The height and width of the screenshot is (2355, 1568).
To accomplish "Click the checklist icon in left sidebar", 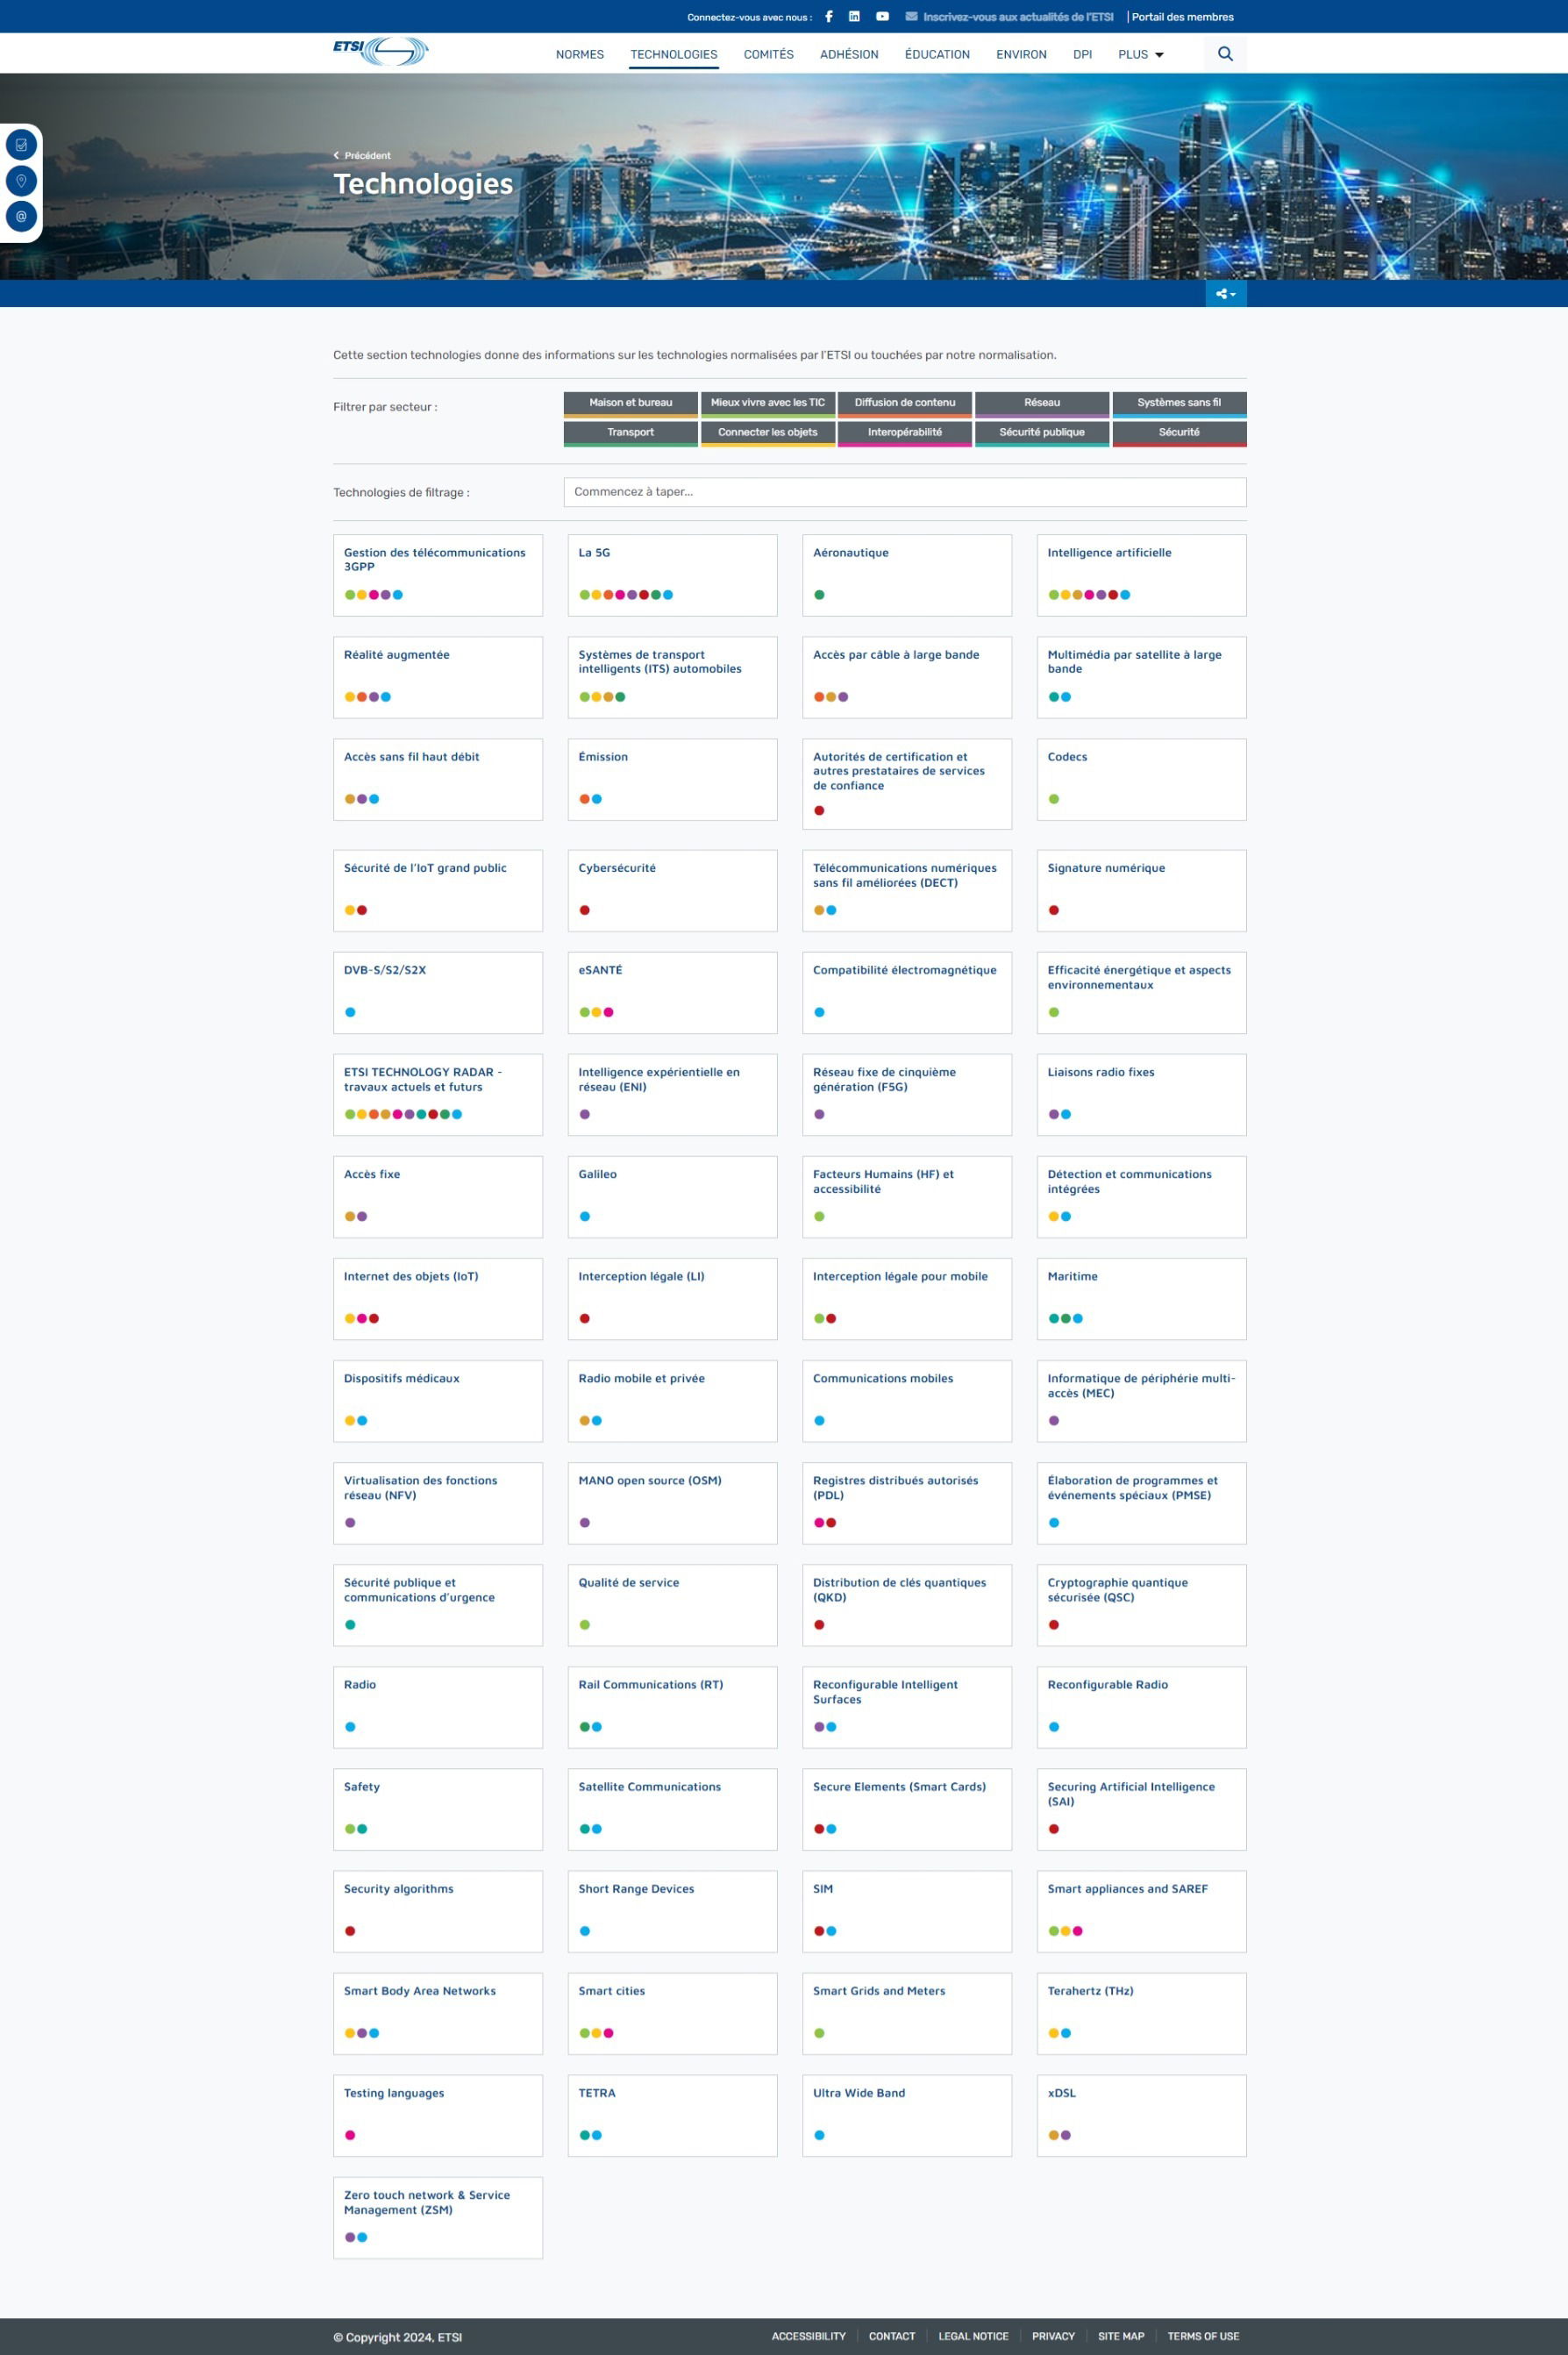I will point(21,145).
